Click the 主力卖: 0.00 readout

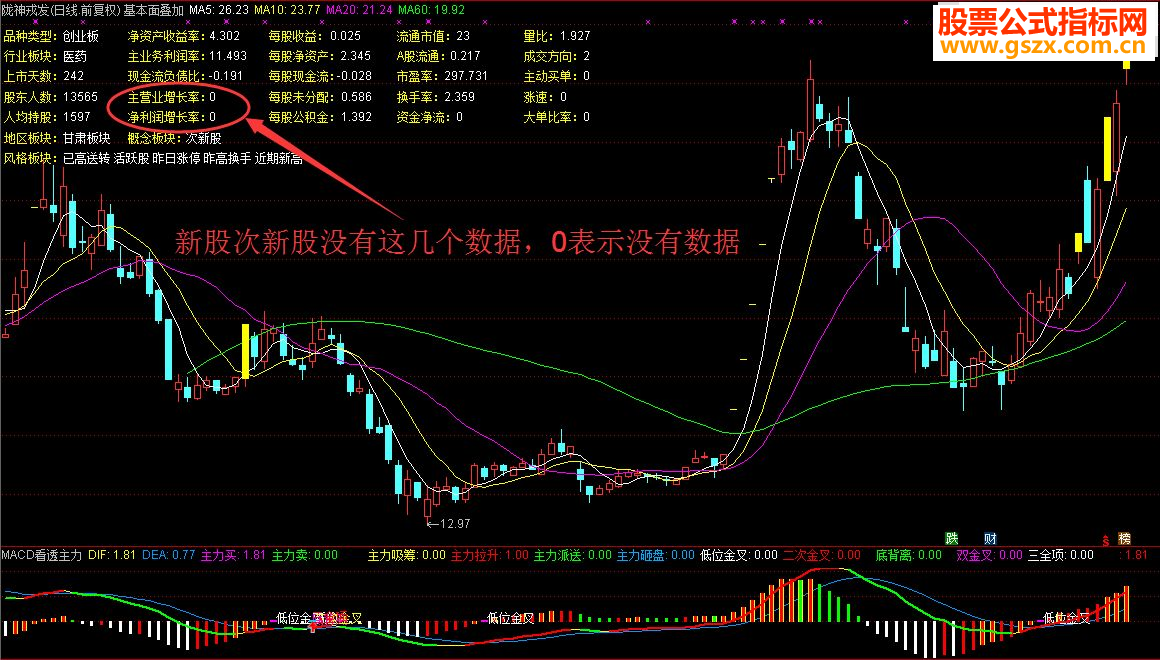pyautogui.click(x=305, y=554)
